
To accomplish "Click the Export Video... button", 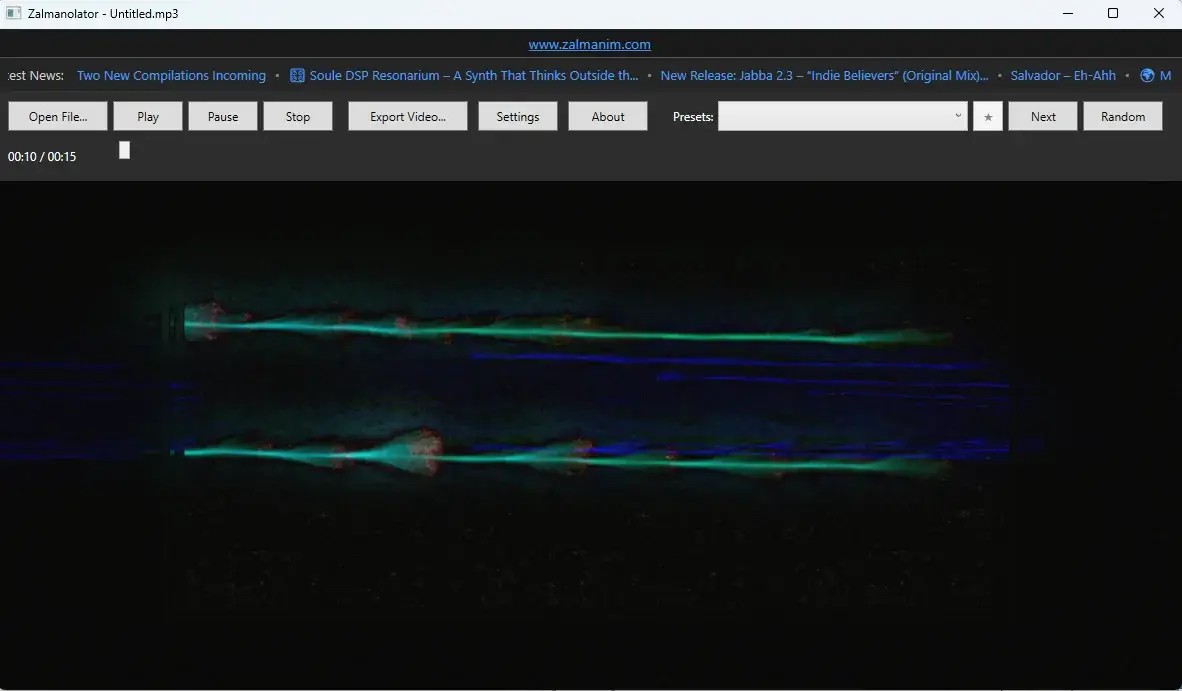I will [407, 117].
